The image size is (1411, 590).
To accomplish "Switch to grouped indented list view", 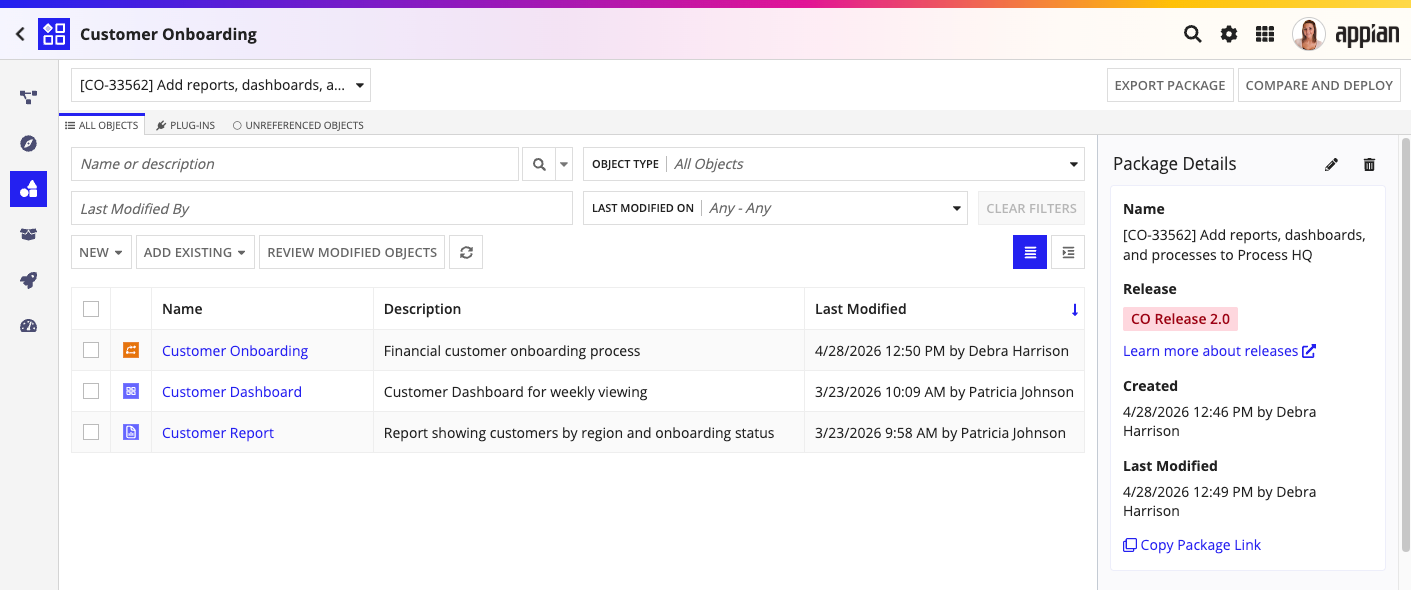I will [1068, 252].
